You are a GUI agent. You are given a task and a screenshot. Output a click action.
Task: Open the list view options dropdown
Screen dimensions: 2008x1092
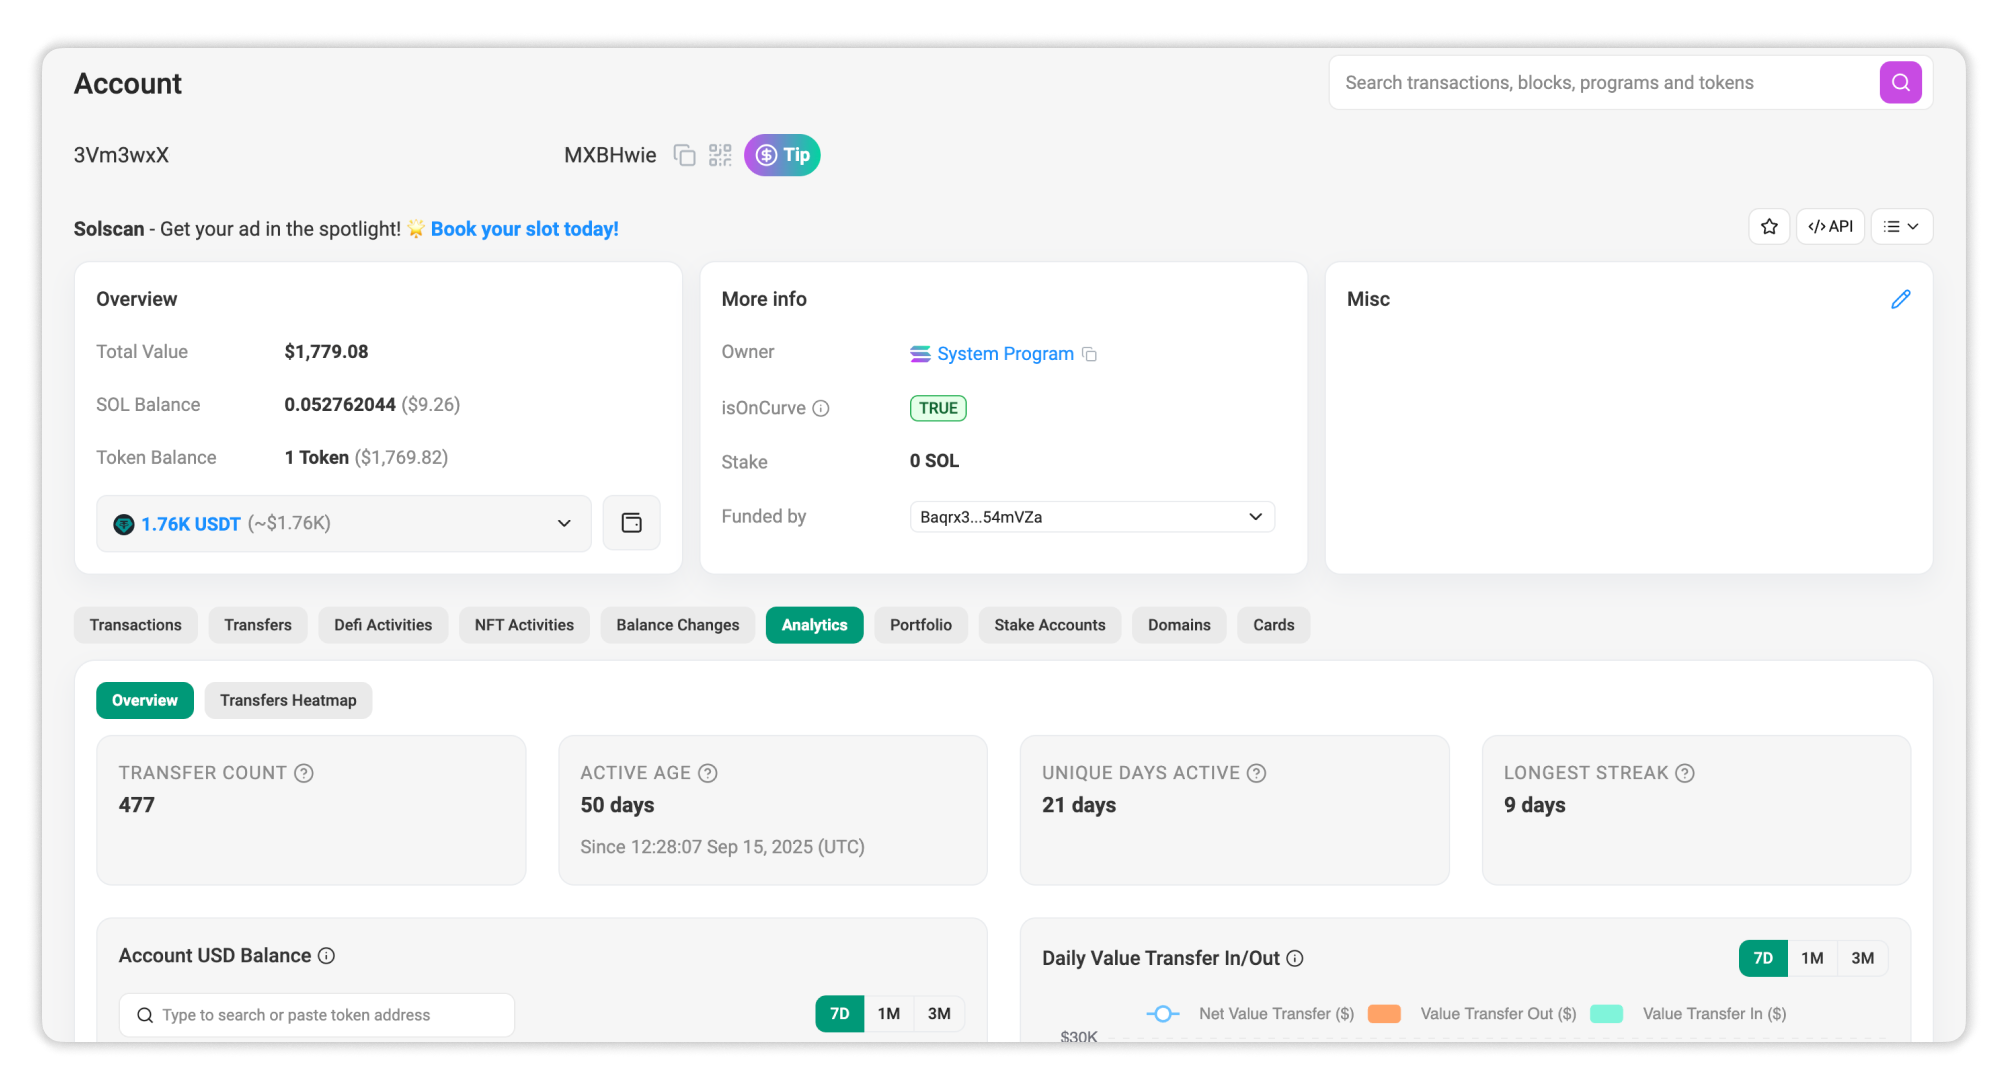pos(1901,227)
